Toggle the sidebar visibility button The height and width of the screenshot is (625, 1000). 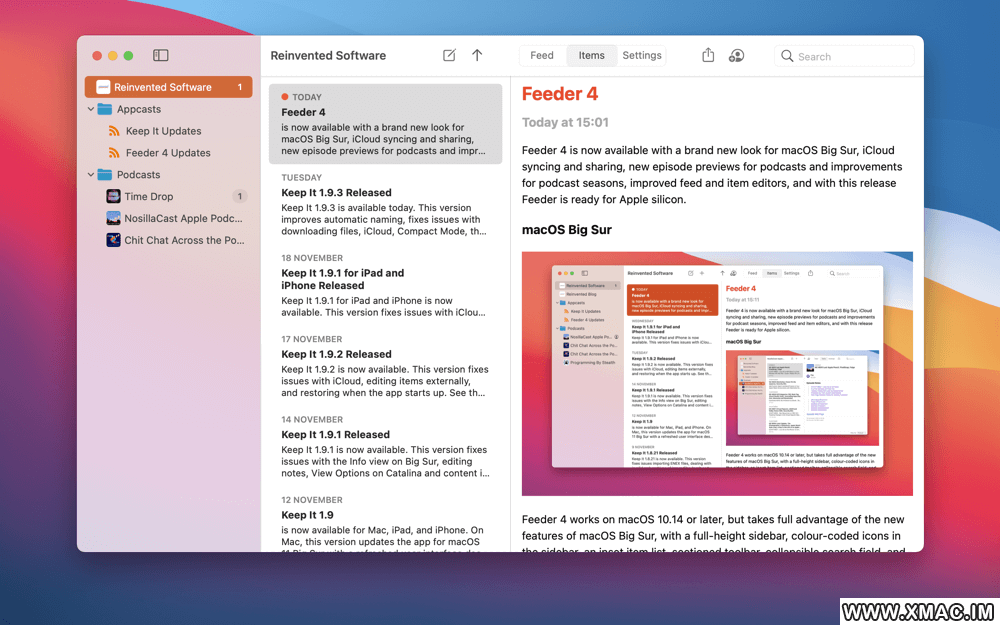coord(160,56)
